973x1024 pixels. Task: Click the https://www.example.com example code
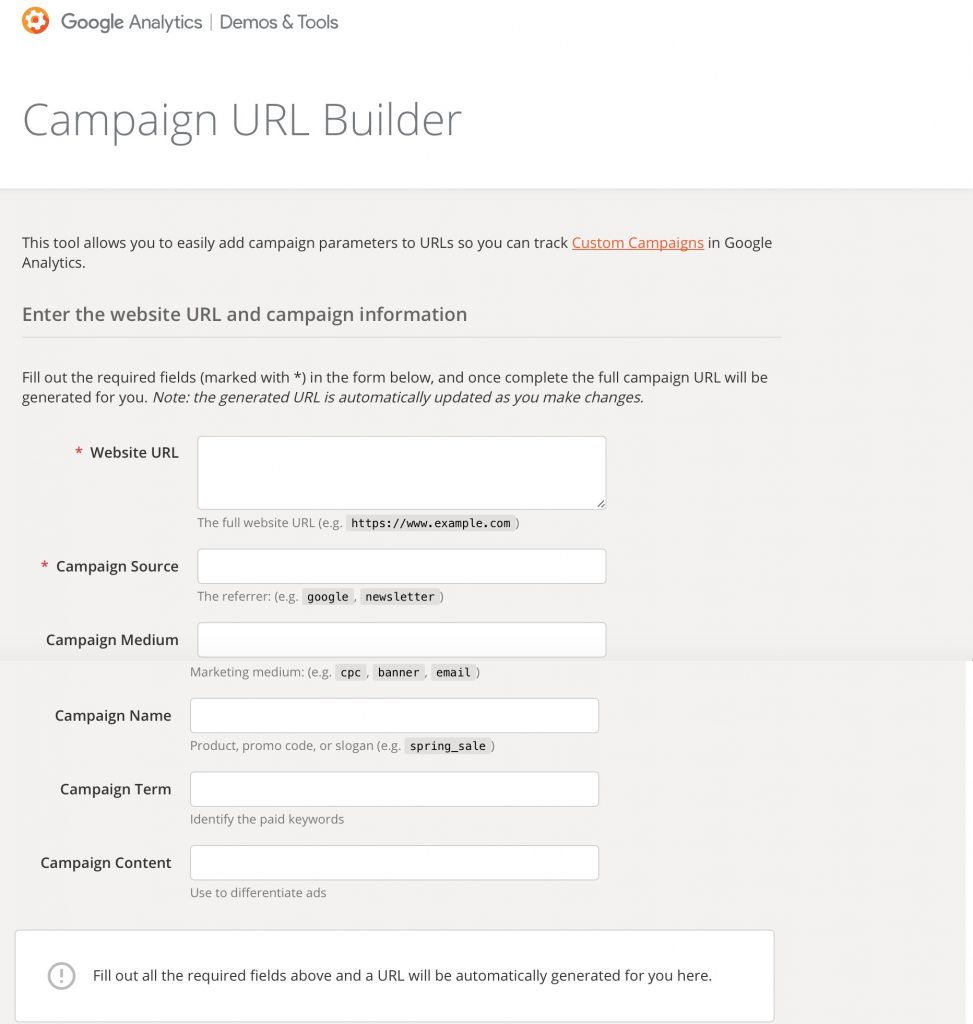click(x=431, y=523)
